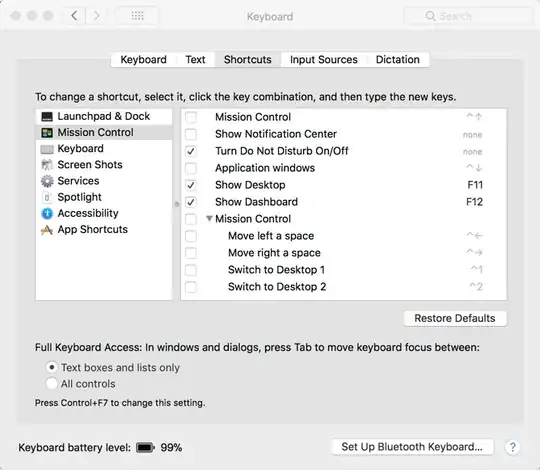Click 'none' shortcut for Show Notification Center
The image size is (540, 470).
coord(472,135)
